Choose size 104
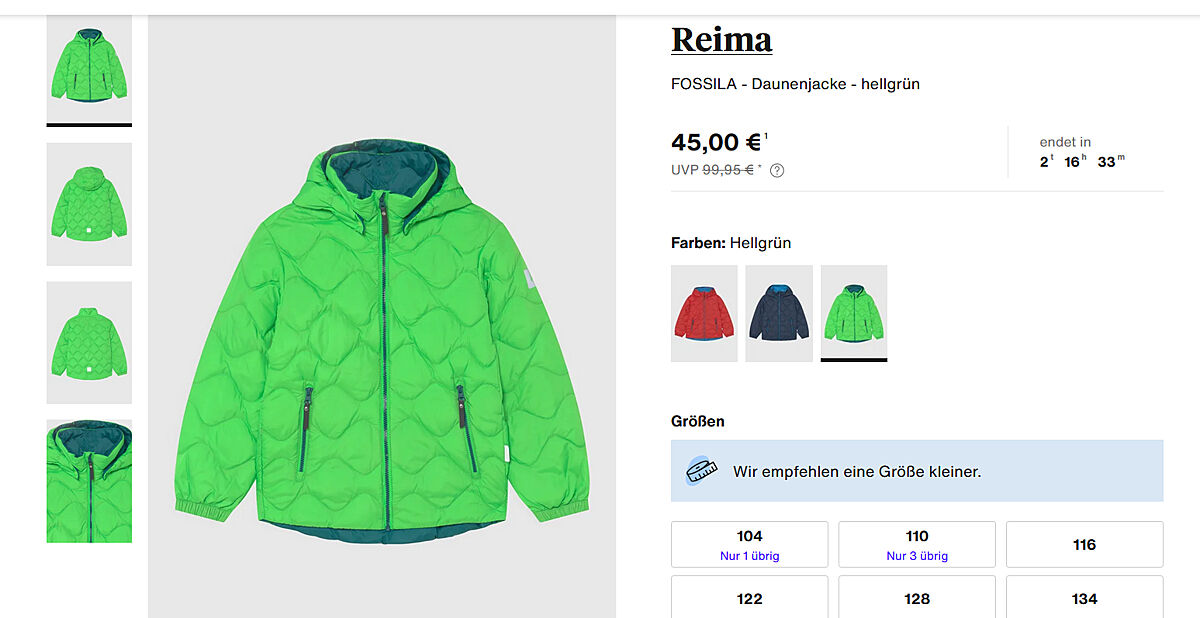The width and height of the screenshot is (1200, 618). pyautogui.click(x=749, y=545)
